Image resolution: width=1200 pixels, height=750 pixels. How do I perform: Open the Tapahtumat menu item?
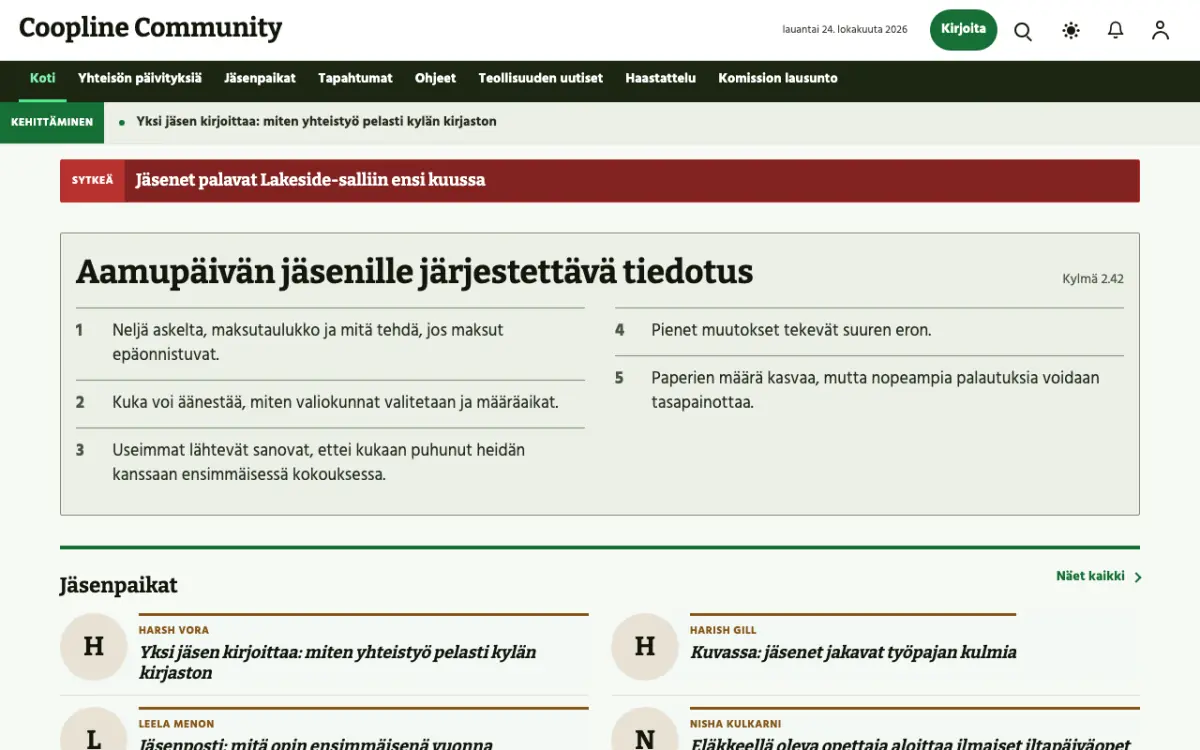[355, 78]
